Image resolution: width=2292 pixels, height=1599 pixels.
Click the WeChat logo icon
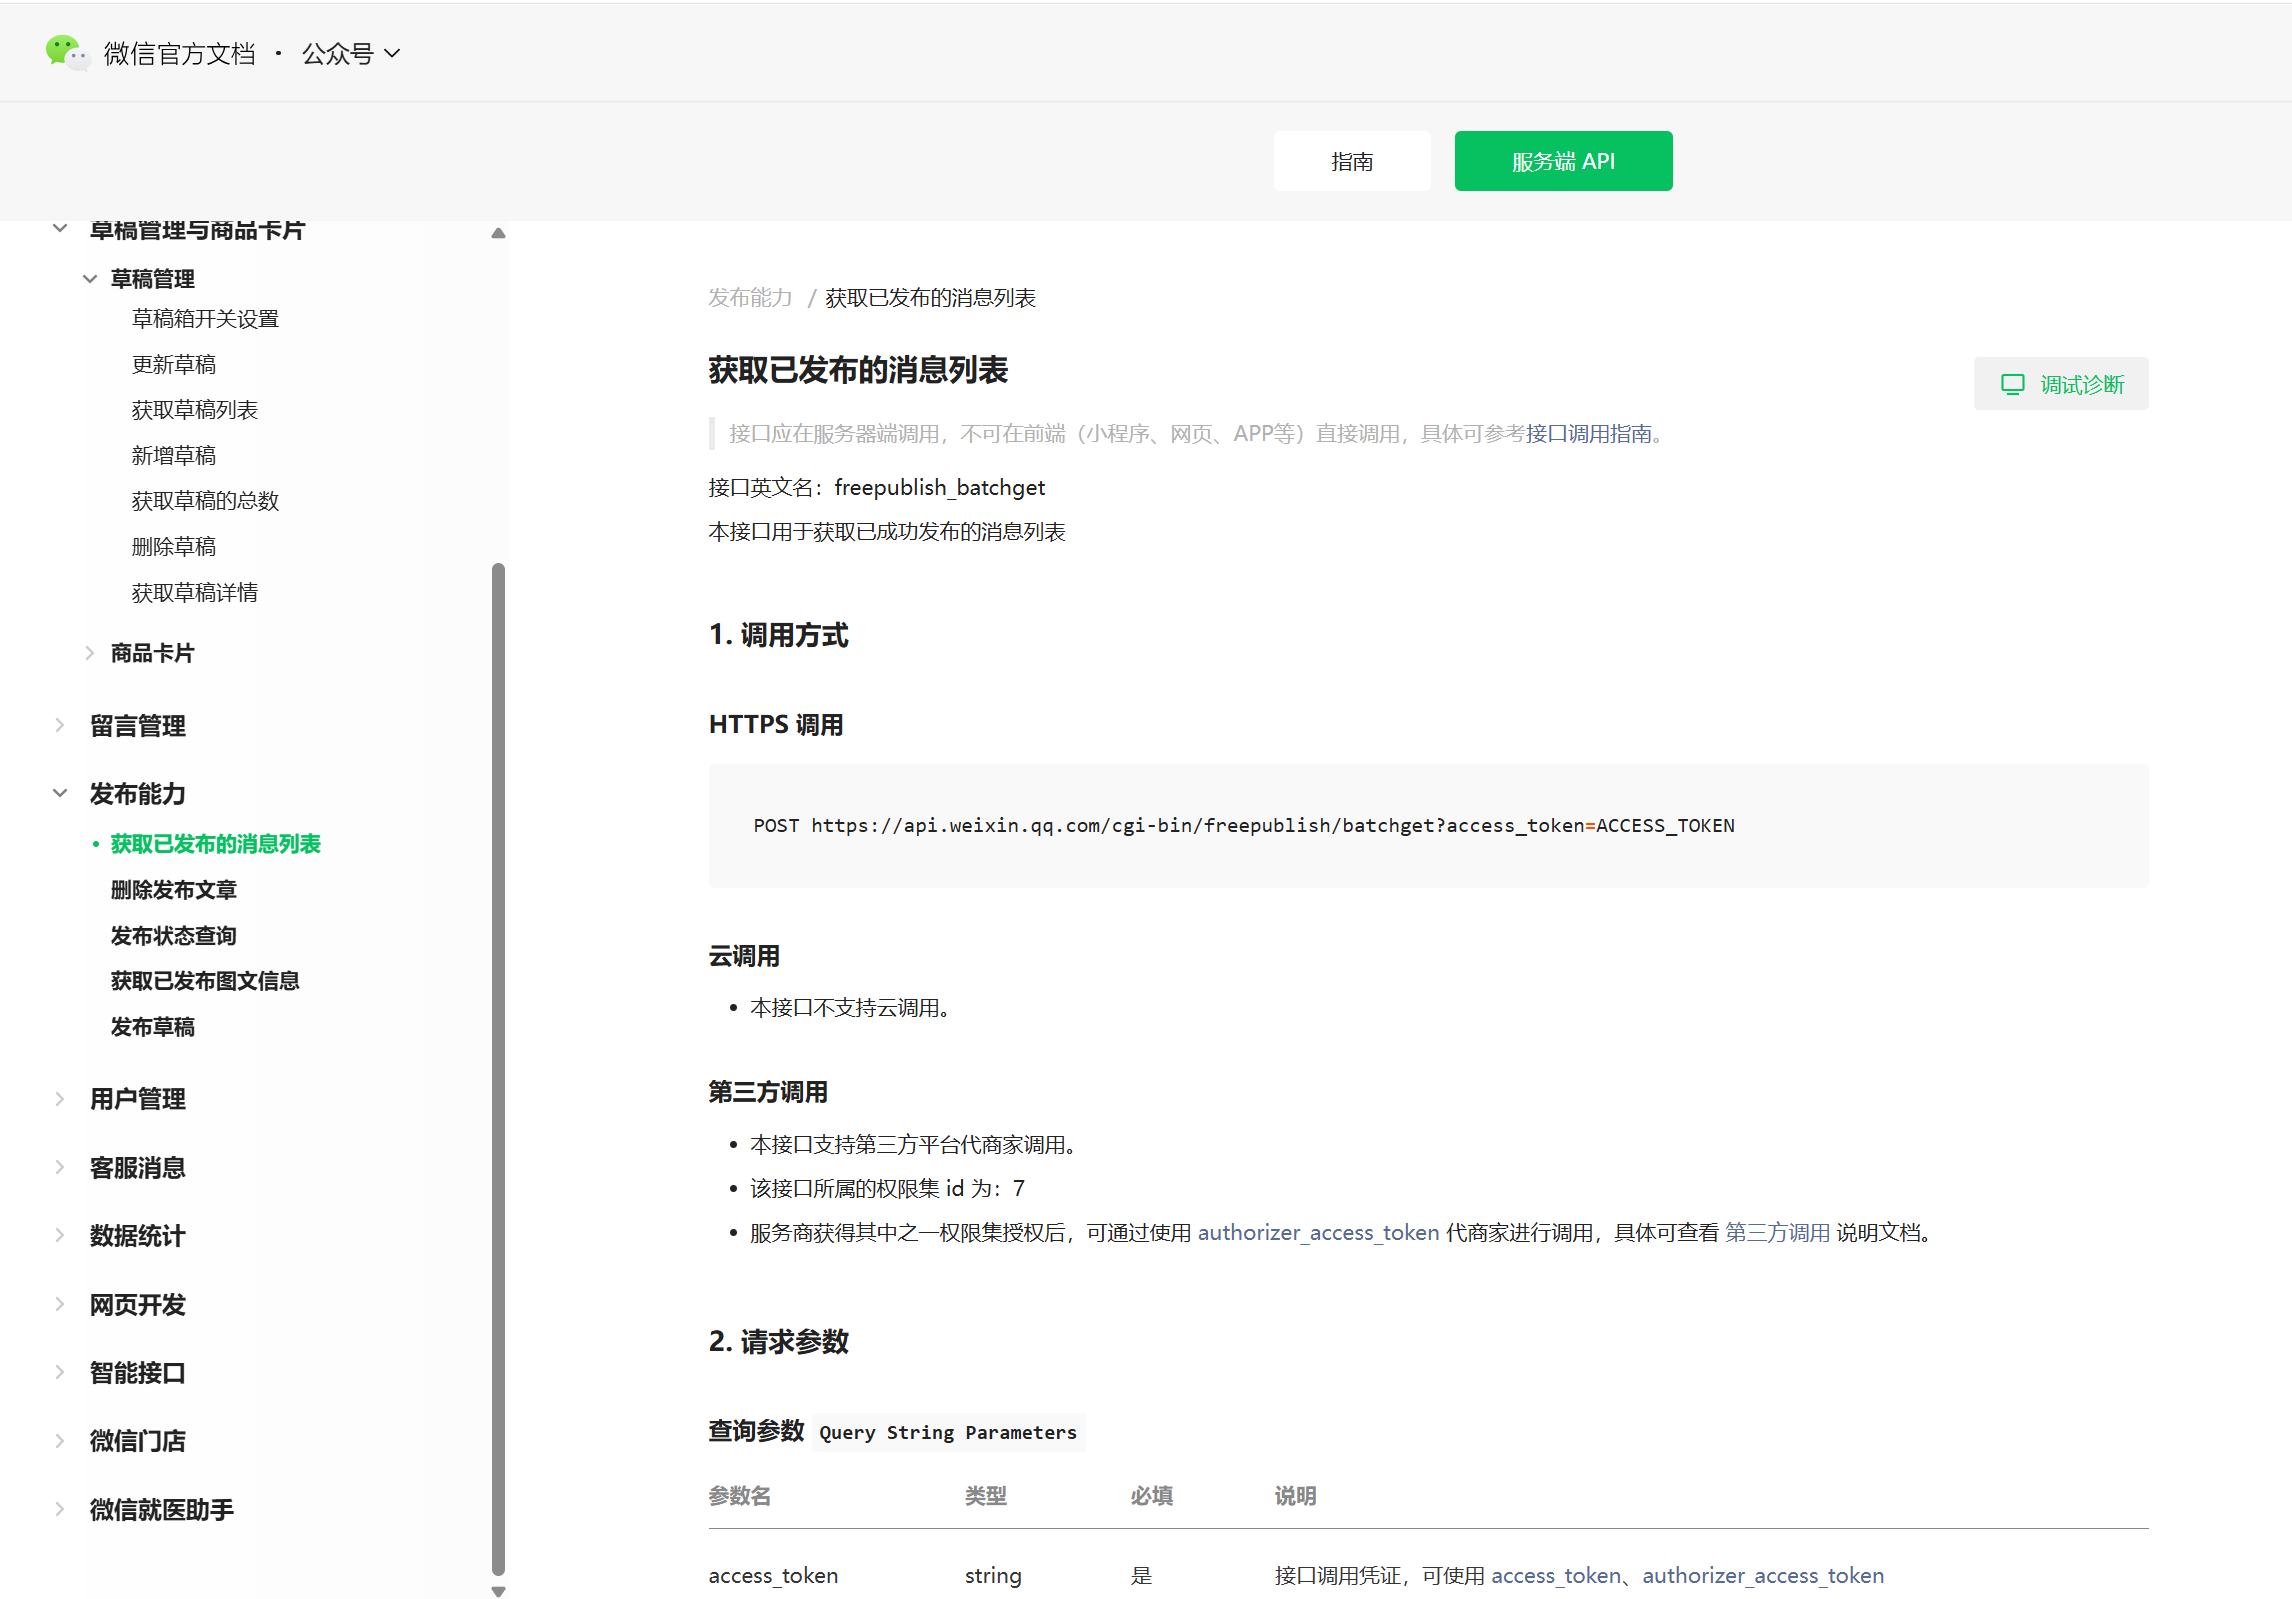pos(66,52)
